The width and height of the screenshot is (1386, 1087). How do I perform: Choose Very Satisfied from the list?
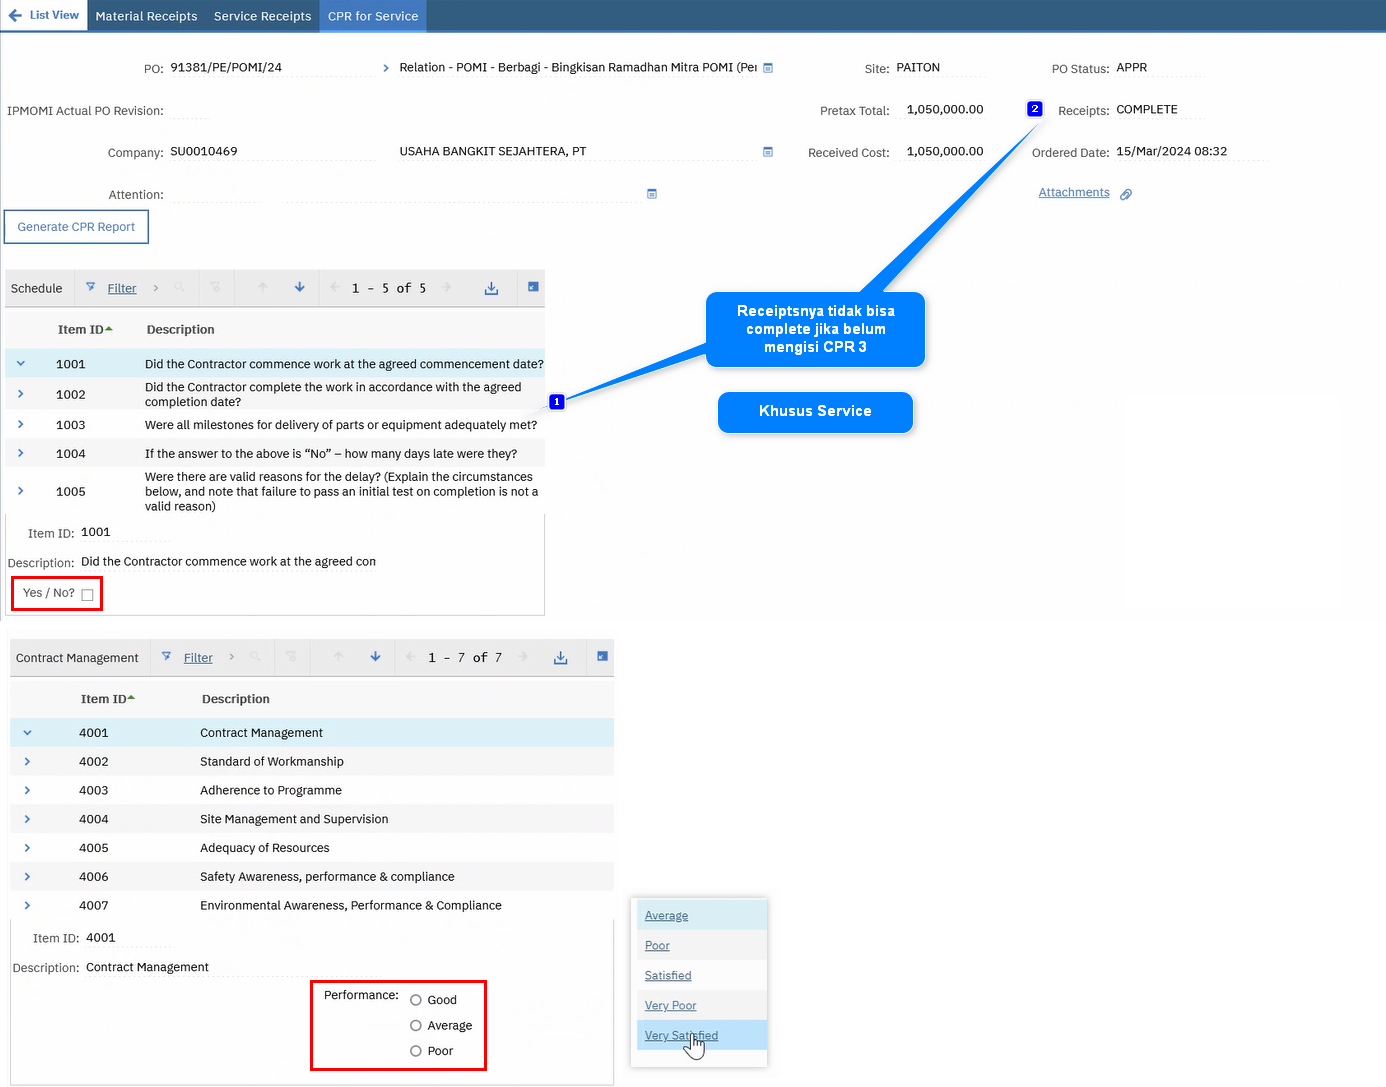click(x=681, y=1035)
